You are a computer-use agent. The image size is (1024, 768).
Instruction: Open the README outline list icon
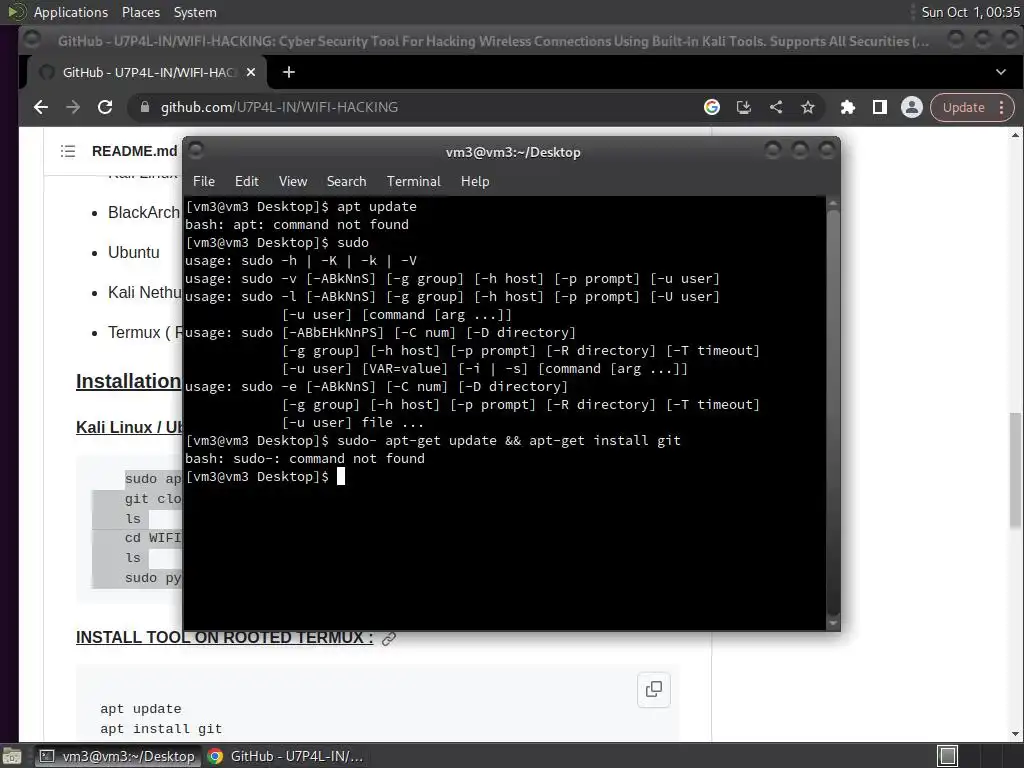68,152
